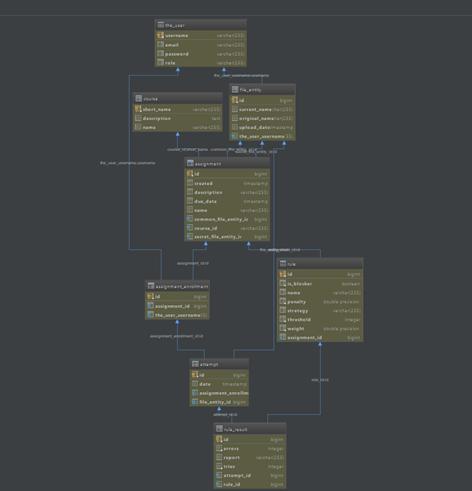Click primary key icon beside id in rule_result
472x491 pixels.
point(219,439)
